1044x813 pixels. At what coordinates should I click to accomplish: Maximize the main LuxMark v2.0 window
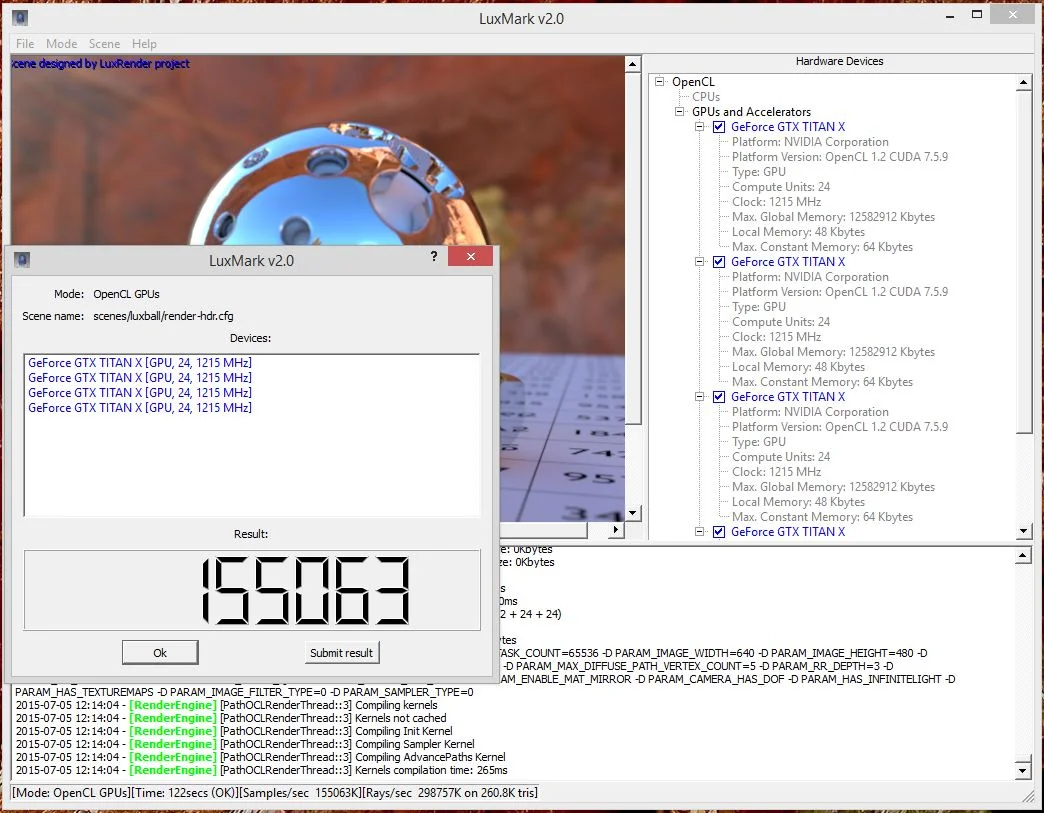[x=977, y=15]
